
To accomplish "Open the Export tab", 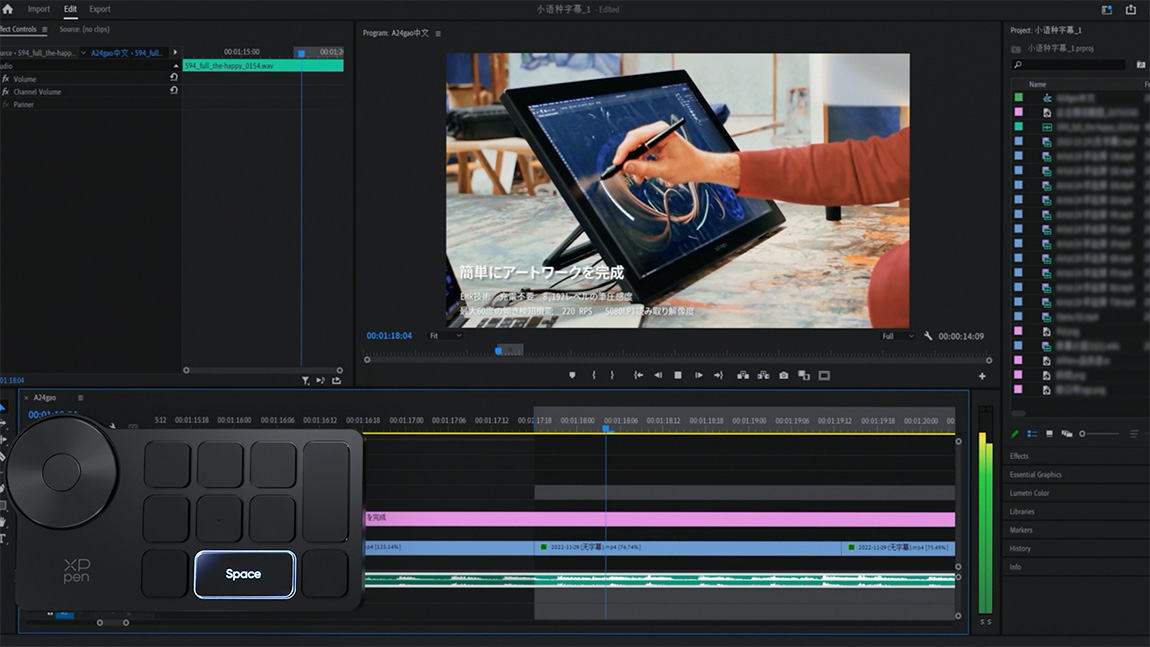I will point(100,9).
